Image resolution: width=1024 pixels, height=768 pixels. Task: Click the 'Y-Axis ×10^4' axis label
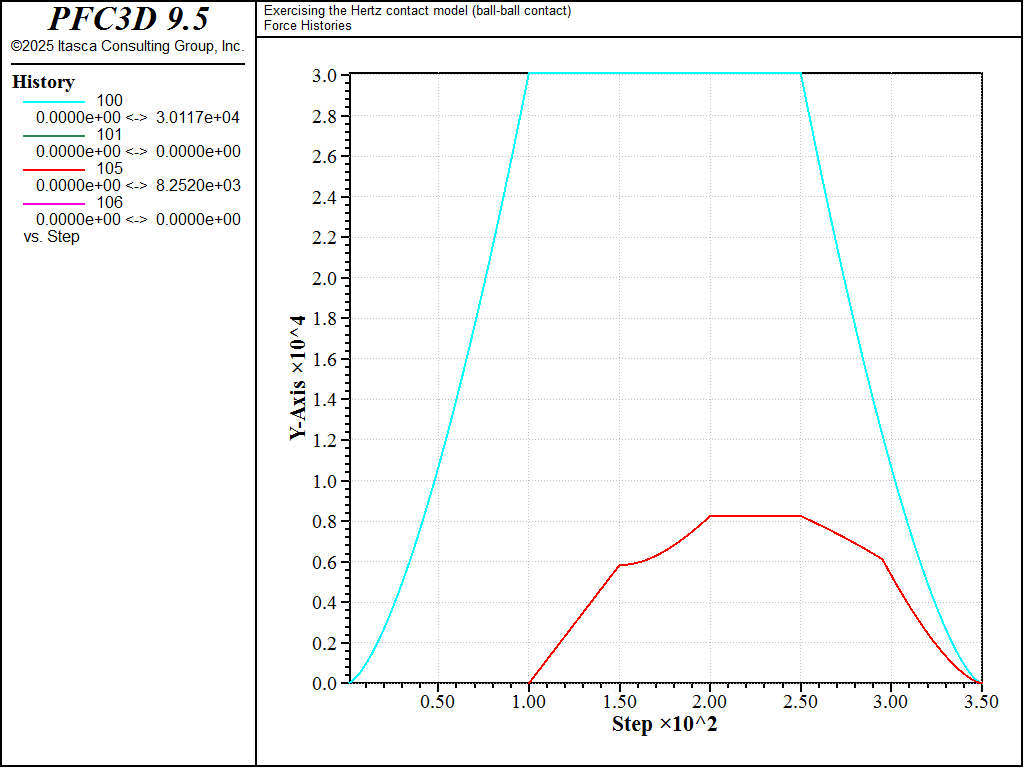298,377
